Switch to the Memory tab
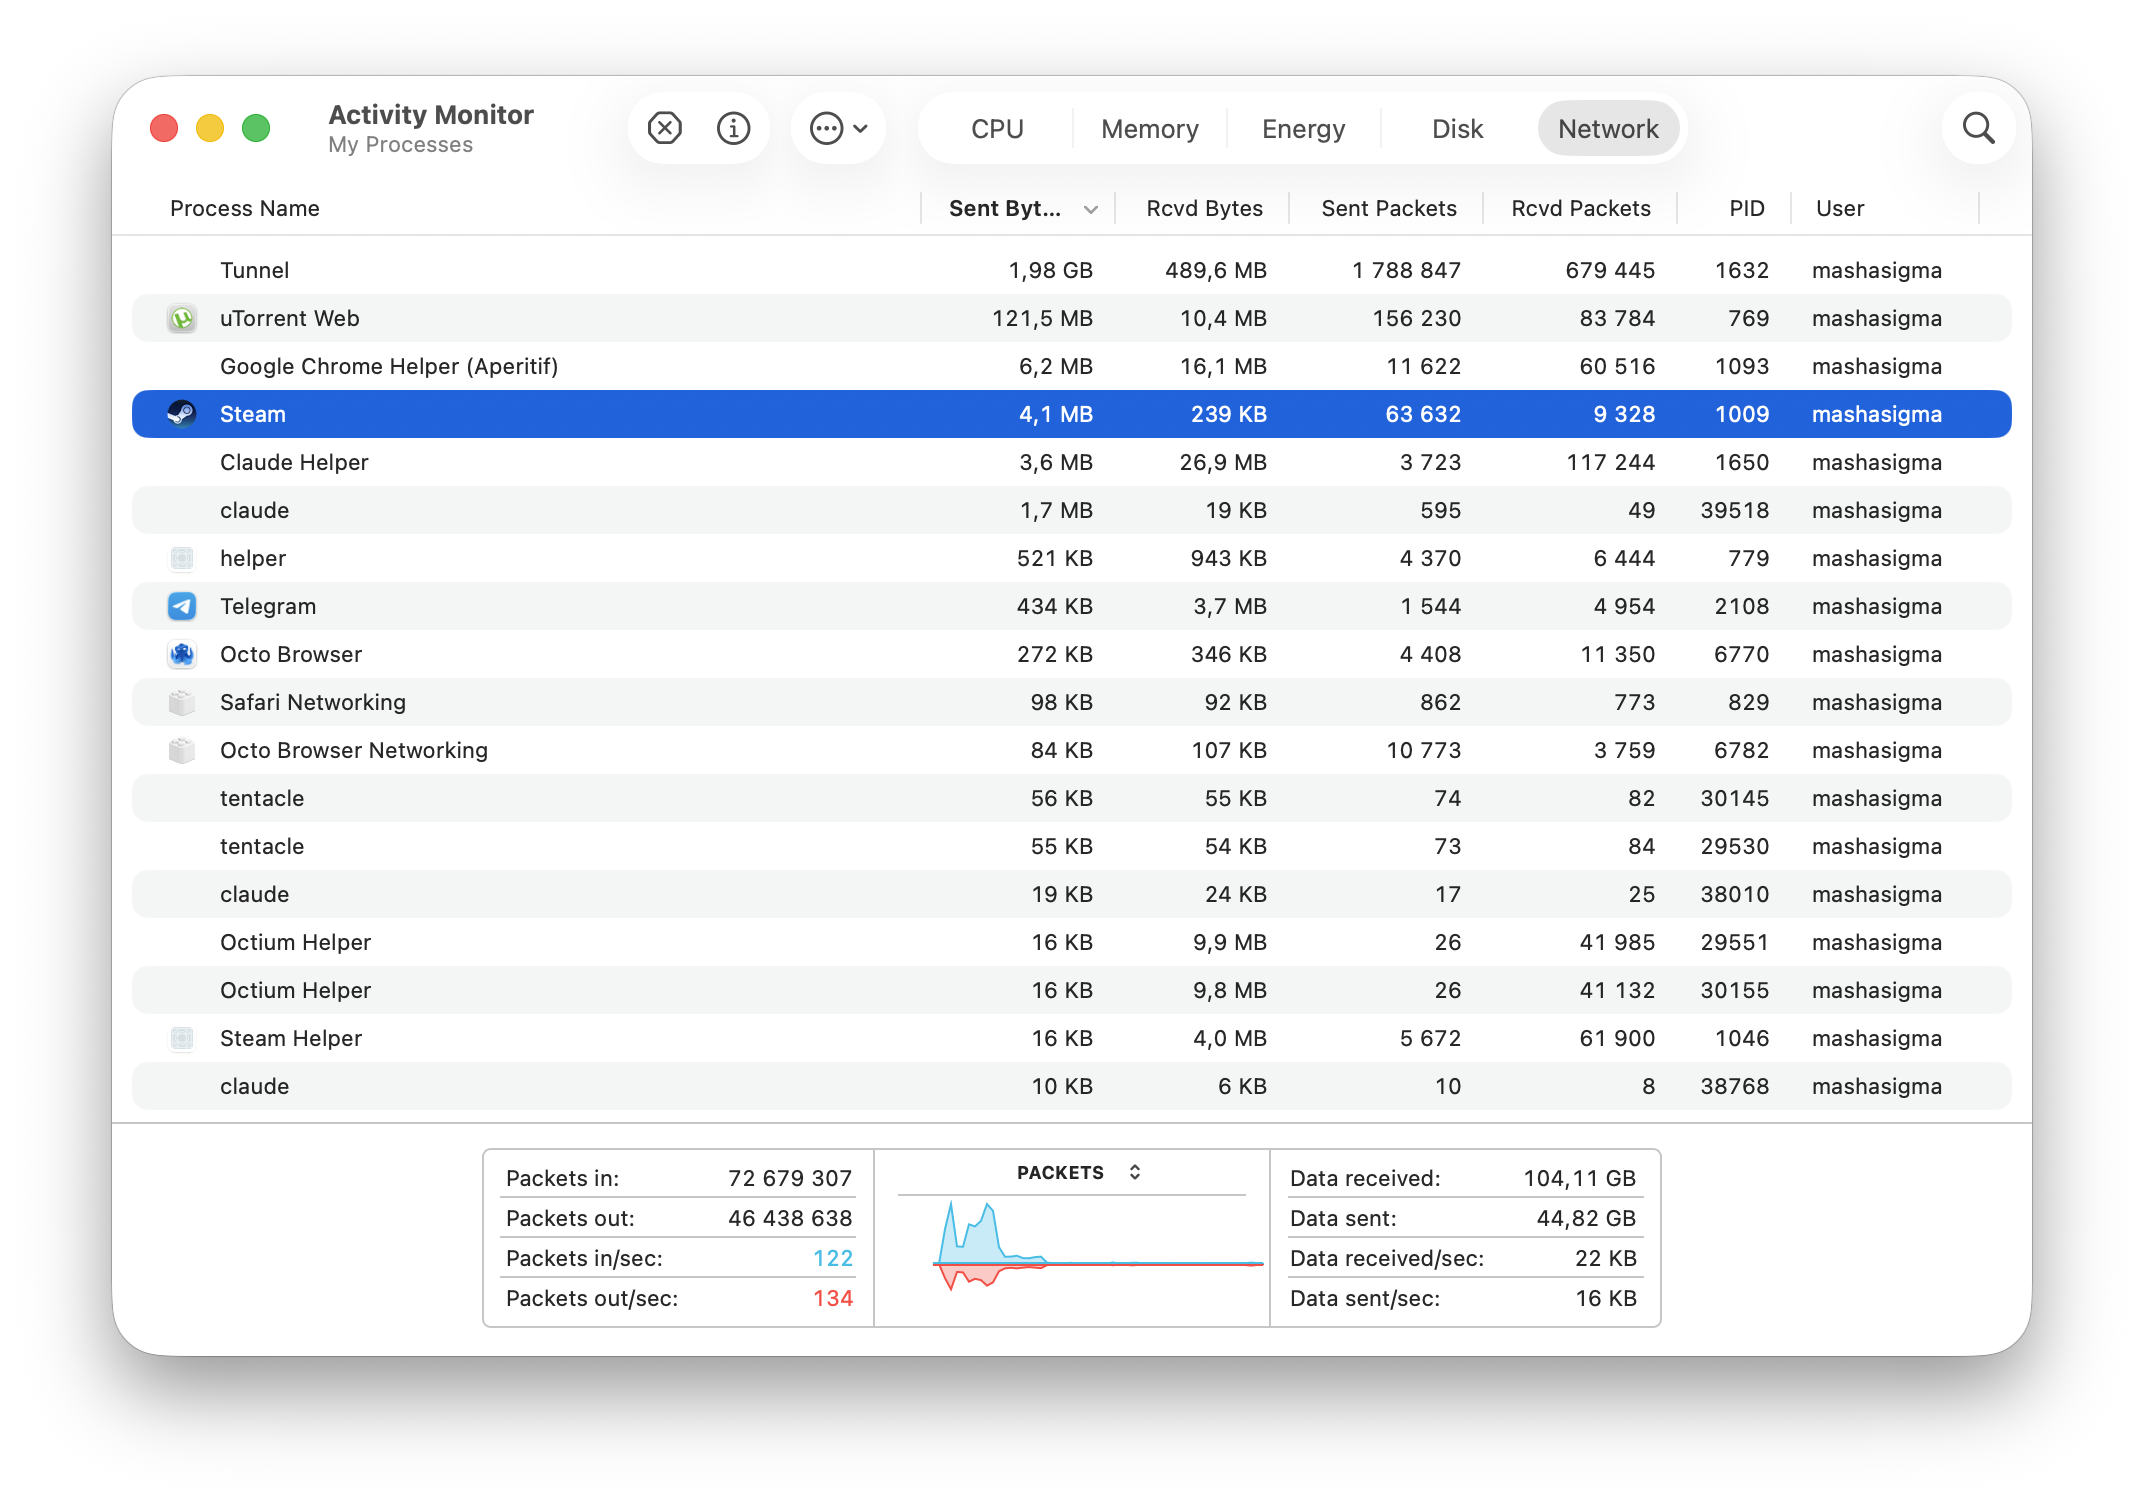The width and height of the screenshot is (2144, 1504). 1150,129
